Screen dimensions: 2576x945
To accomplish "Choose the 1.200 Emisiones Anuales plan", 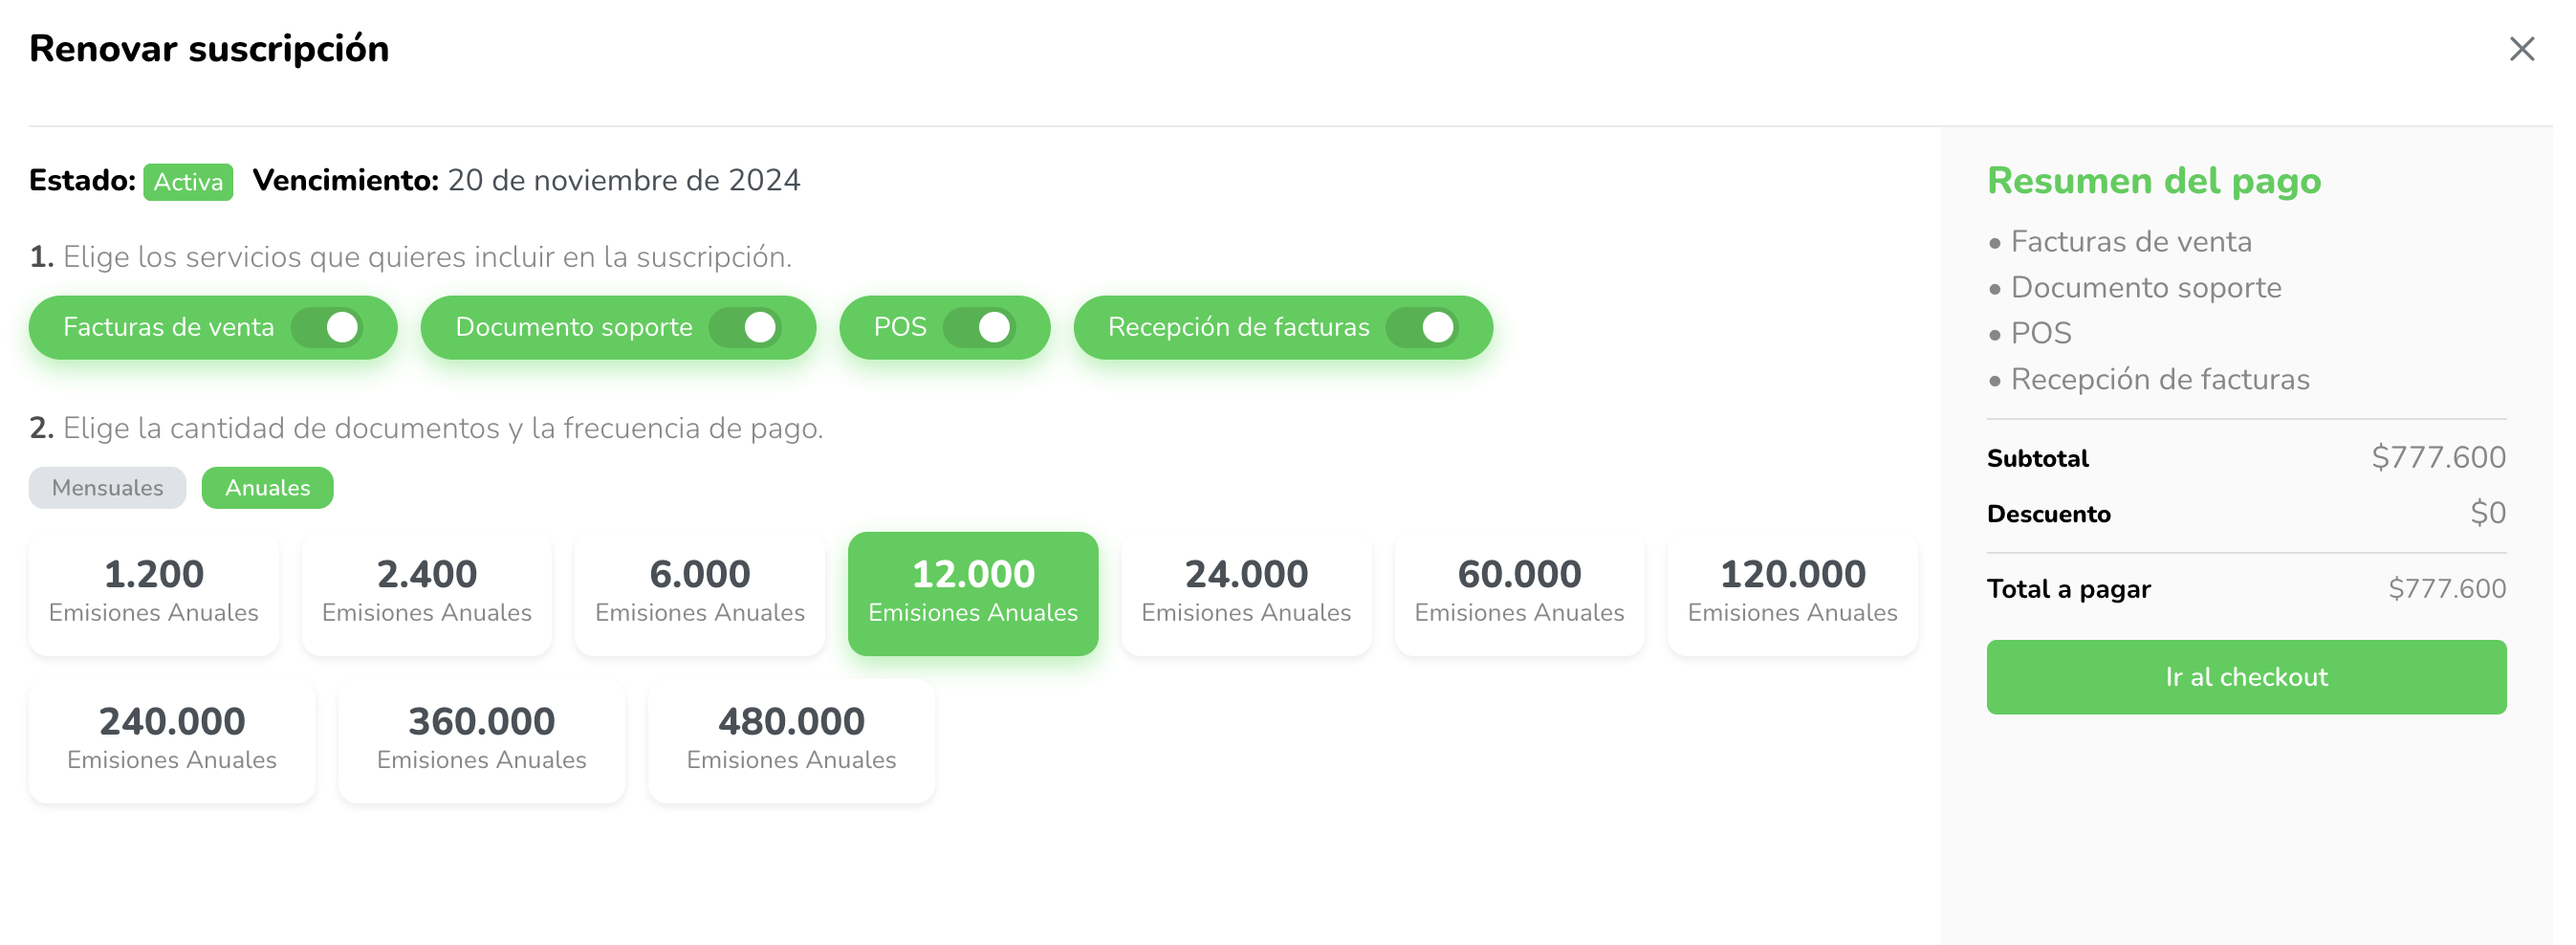I will (x=154, y=593).
